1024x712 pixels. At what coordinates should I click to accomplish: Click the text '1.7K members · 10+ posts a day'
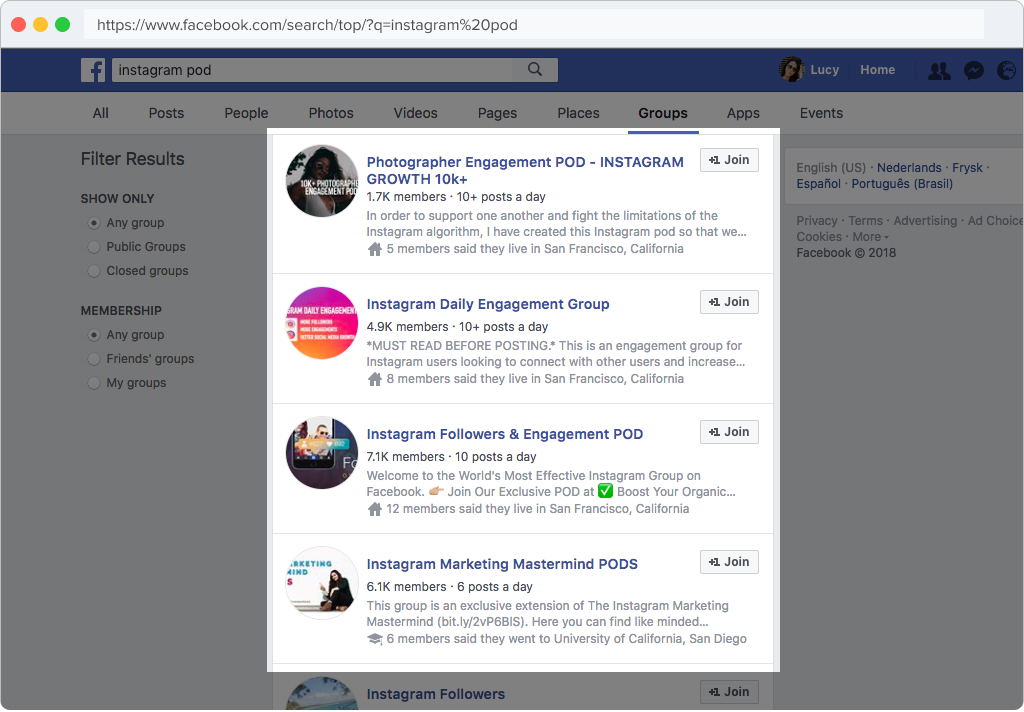(x=456, y=197)
